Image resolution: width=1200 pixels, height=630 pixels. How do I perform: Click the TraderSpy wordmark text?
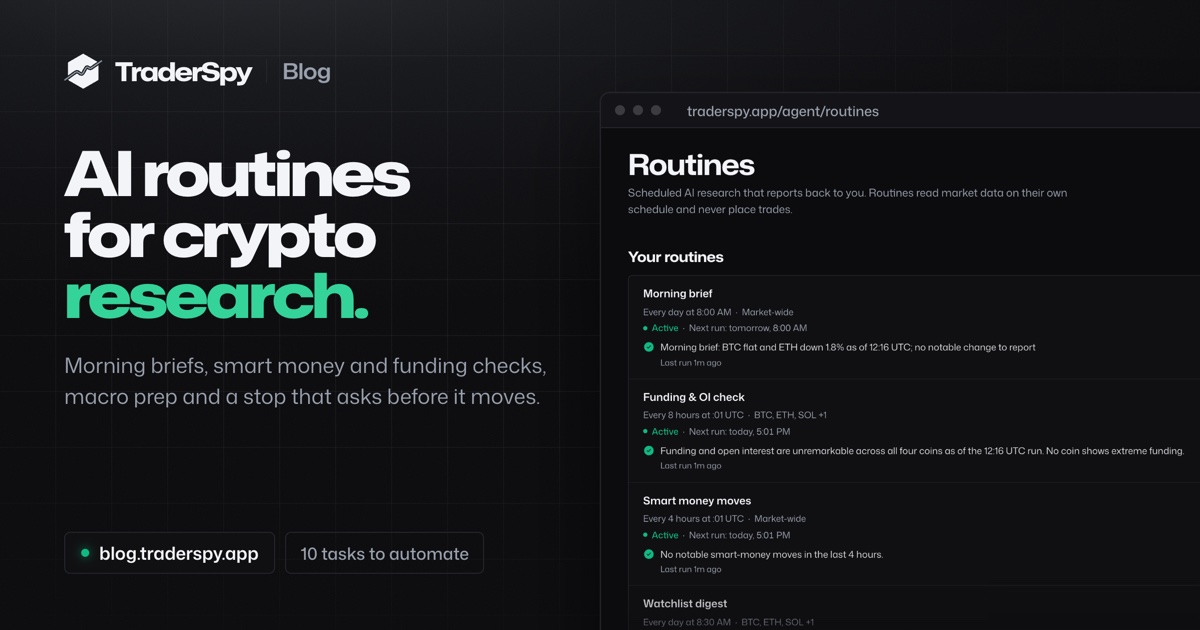(183, 73)
